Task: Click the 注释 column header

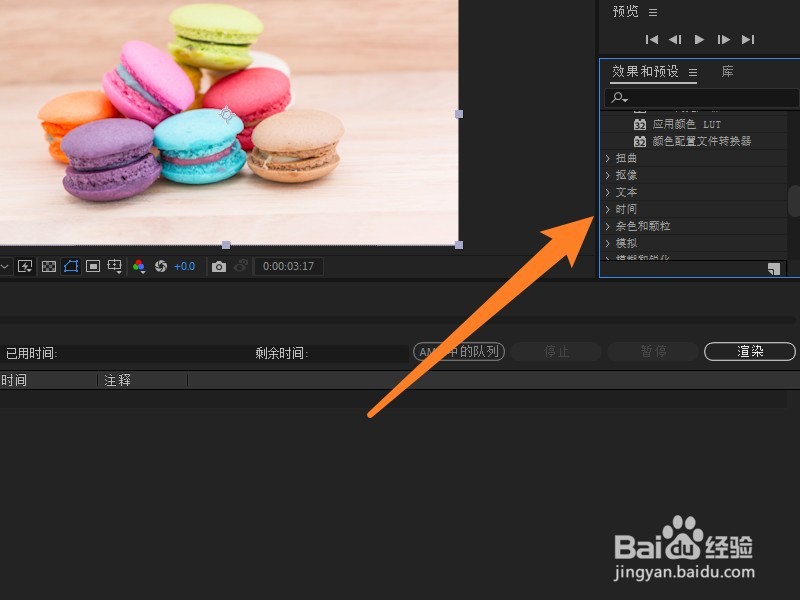Action: pyautogui.click(x=117, y=381)
